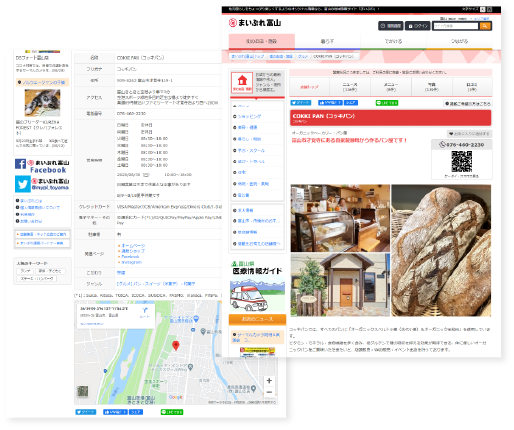Screen dimensions: 514x430
Task: Click the Facebook share button under shop tabs
Action: (x=351, y=103)
